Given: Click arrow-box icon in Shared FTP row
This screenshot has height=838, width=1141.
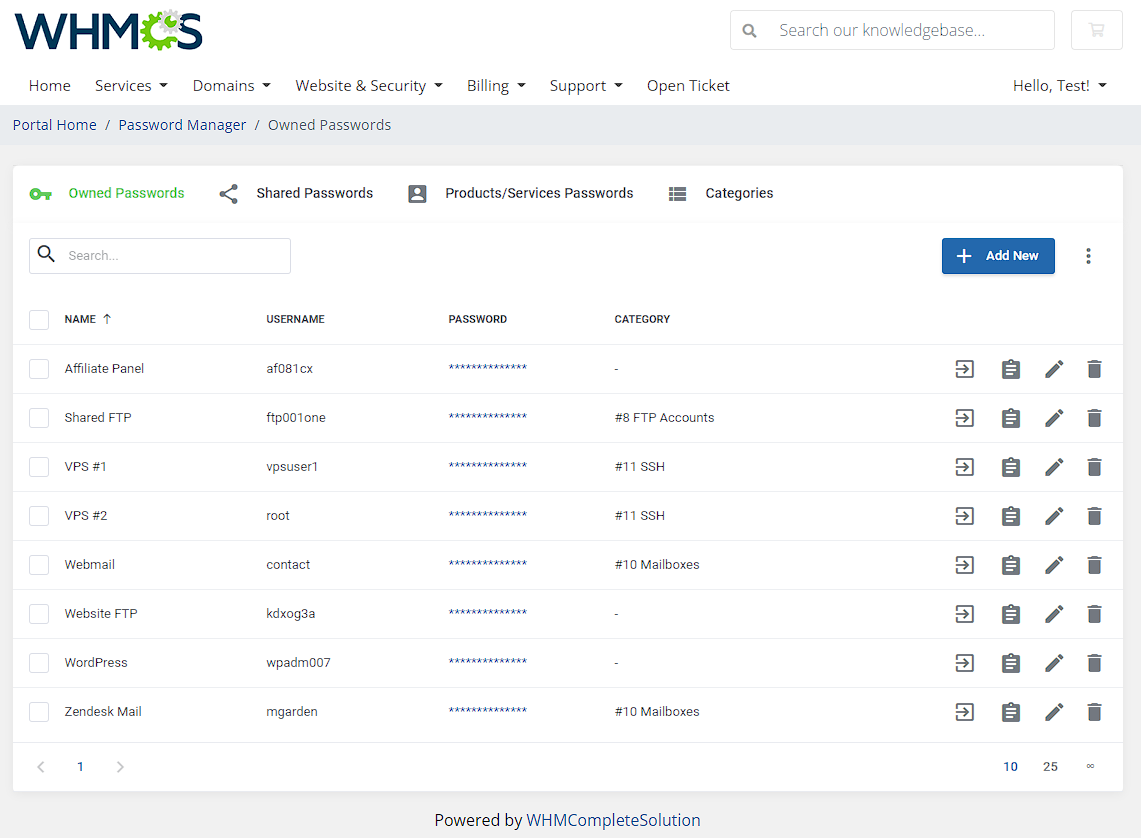Looking at the screenshot, I should [x=964, y=418].
